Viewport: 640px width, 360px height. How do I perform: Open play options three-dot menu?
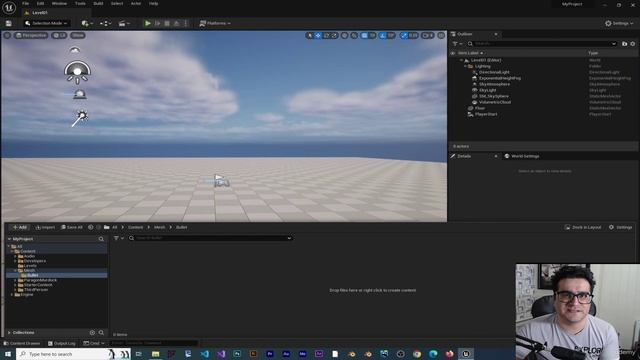pyautogui.click(x=186, y=23)
